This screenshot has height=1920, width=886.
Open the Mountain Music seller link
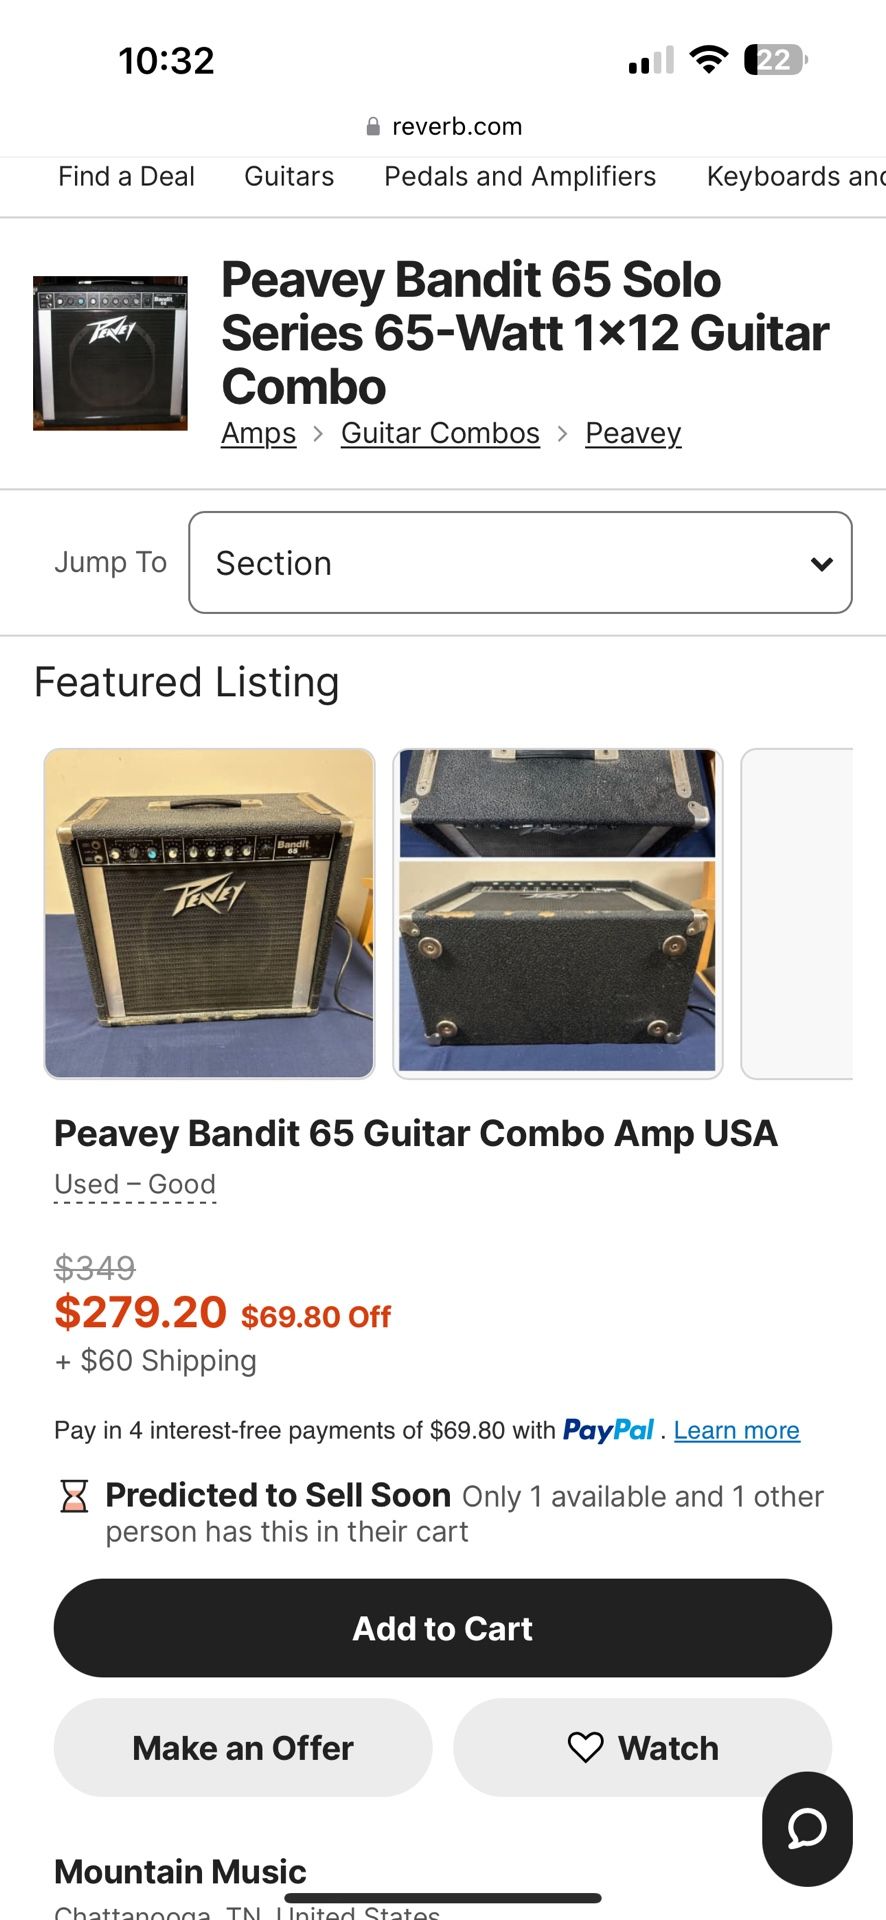point(180,1871)
